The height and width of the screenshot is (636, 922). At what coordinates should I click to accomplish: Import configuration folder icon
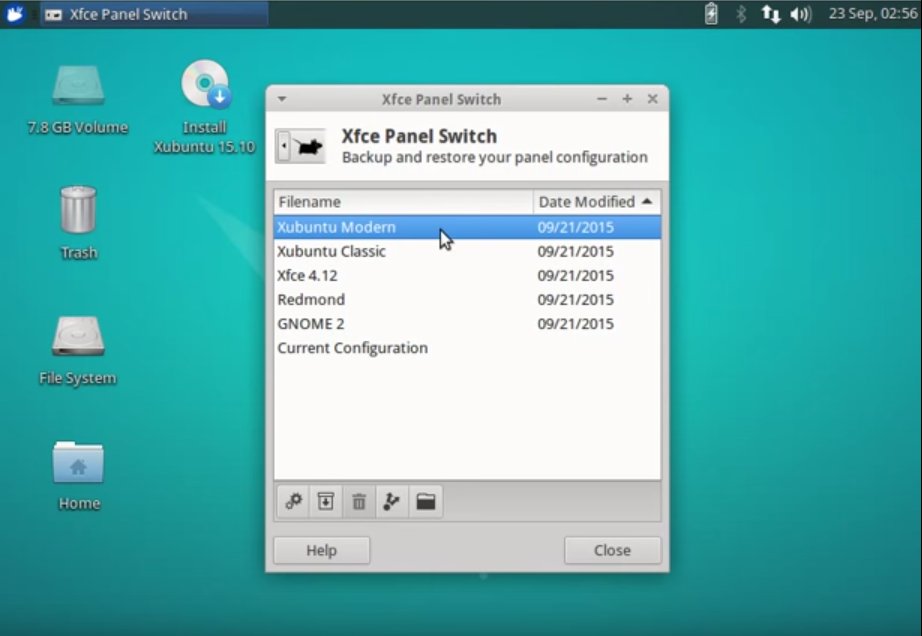point(426,501)
